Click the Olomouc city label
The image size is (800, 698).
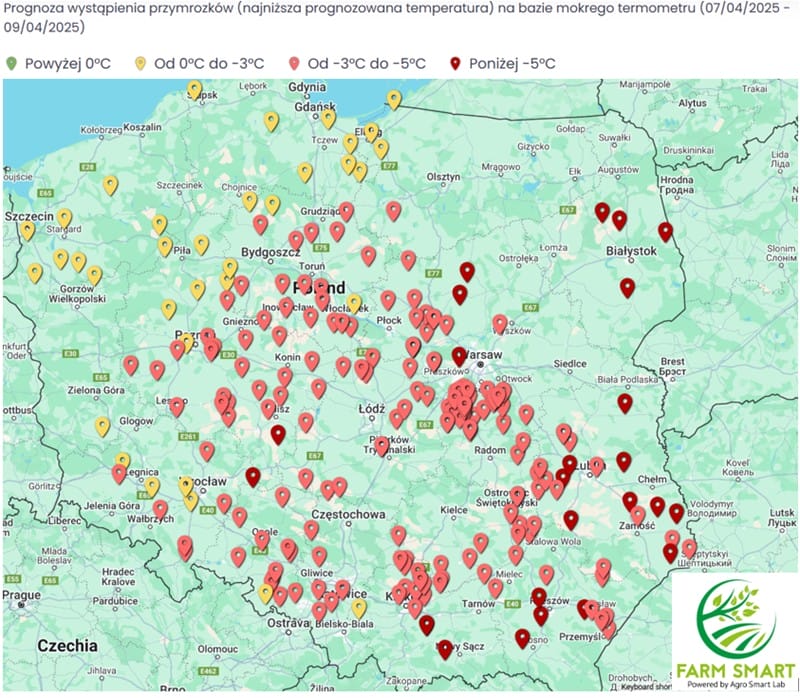click(218, 649)
